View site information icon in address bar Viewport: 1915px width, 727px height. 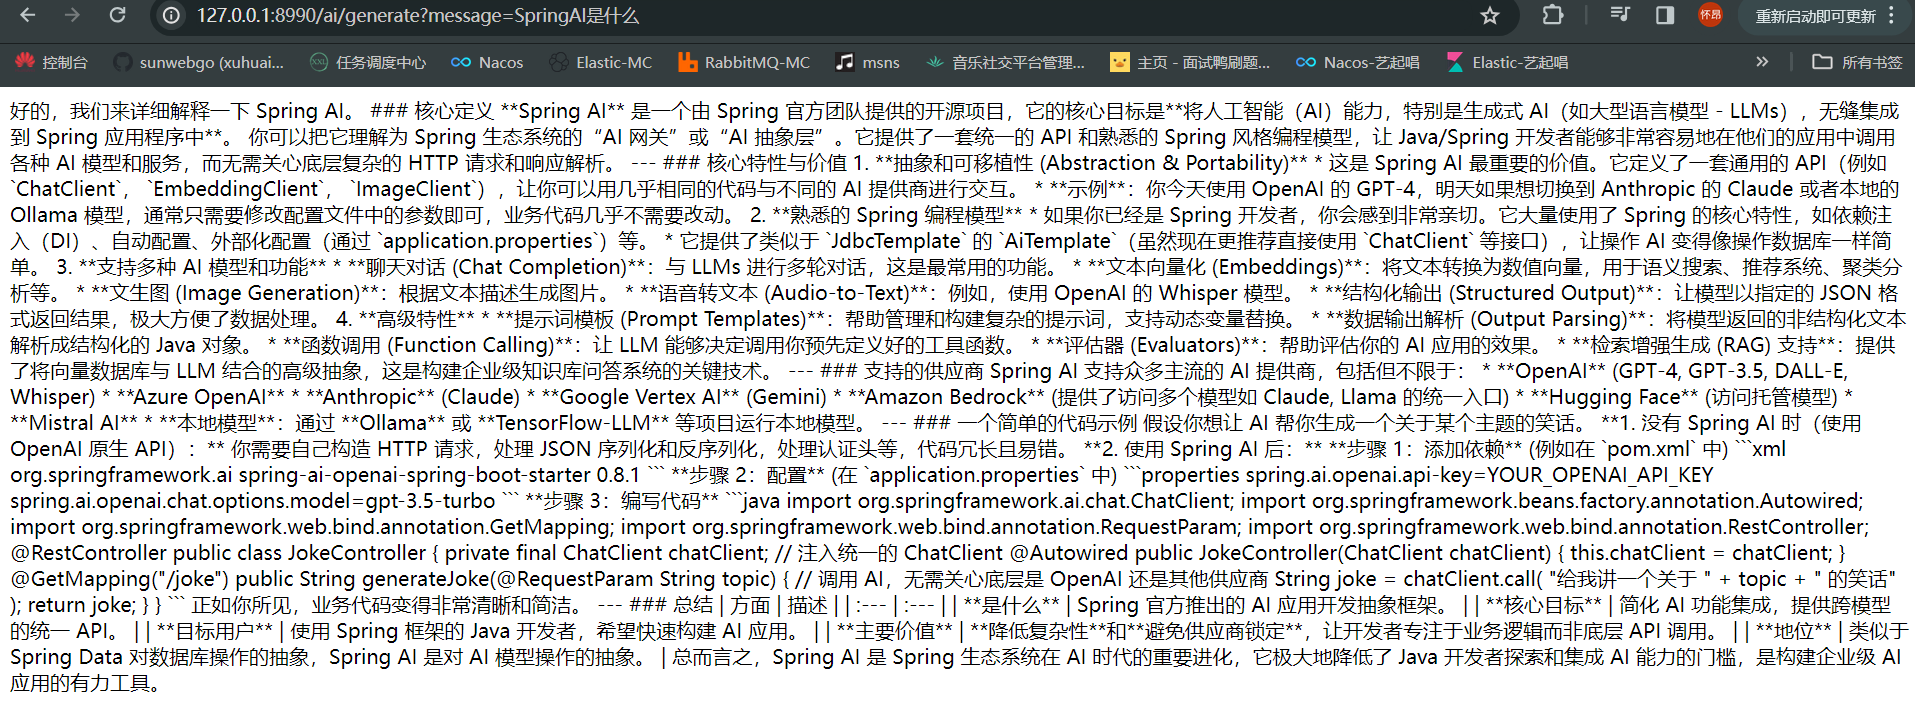(171, 15)
